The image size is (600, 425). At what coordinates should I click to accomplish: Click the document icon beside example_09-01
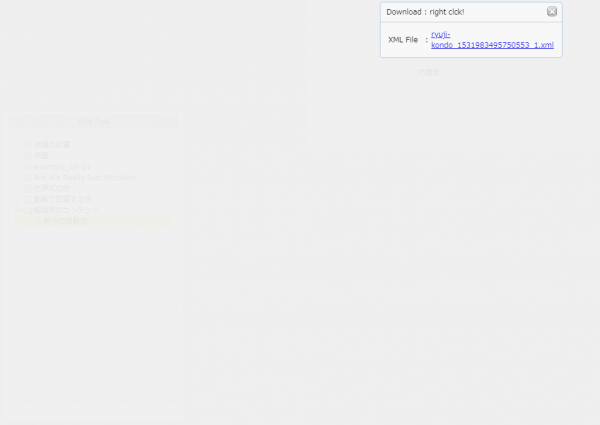28,167
